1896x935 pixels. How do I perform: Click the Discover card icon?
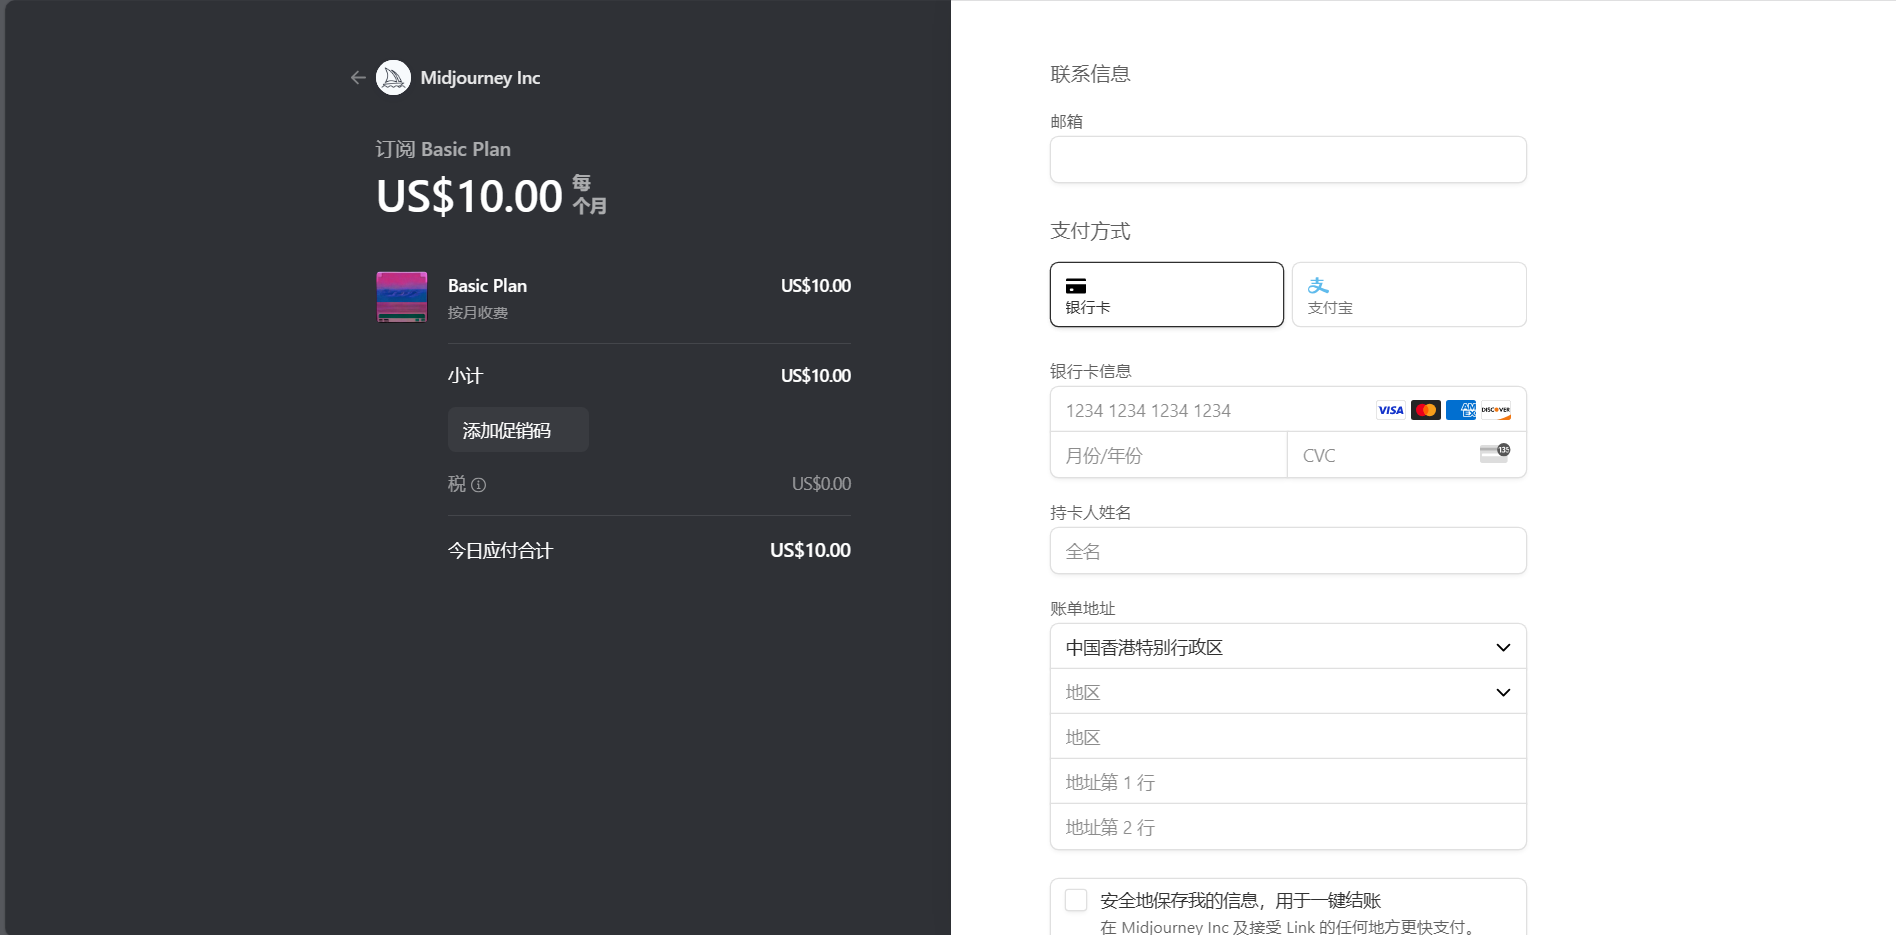point(1495,410)
